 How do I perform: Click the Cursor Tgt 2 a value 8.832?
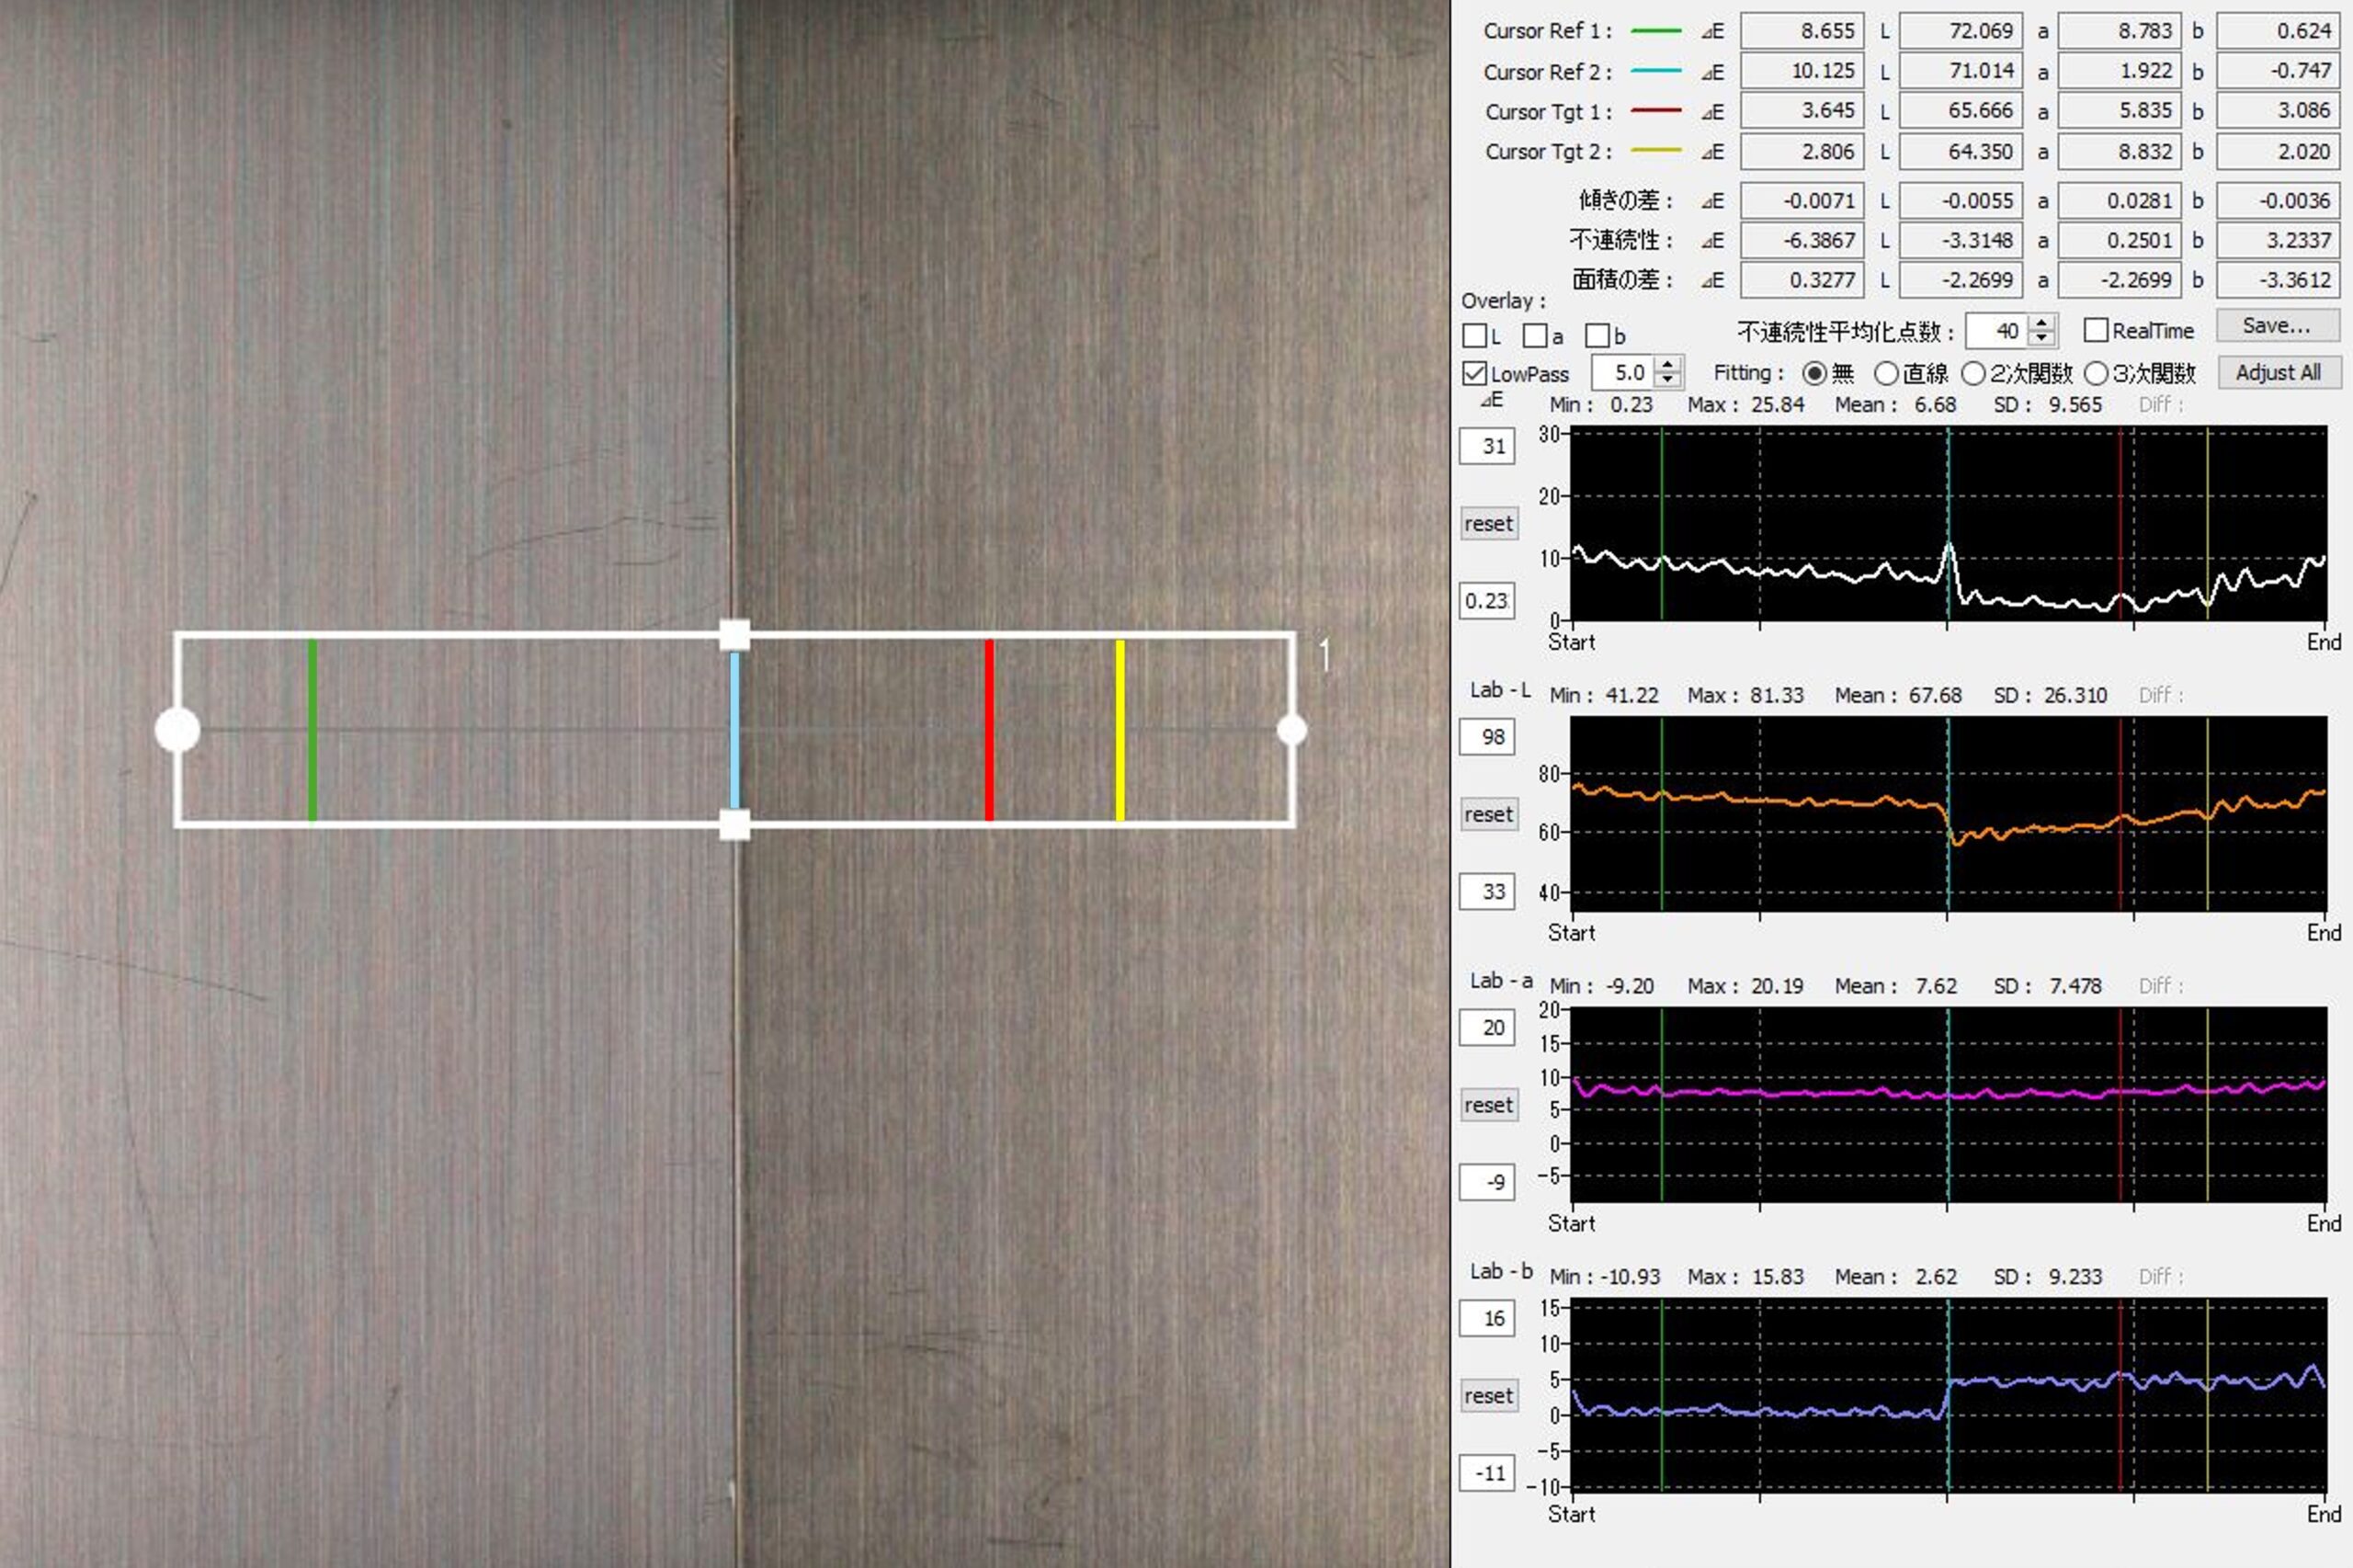click(2120, 151)
